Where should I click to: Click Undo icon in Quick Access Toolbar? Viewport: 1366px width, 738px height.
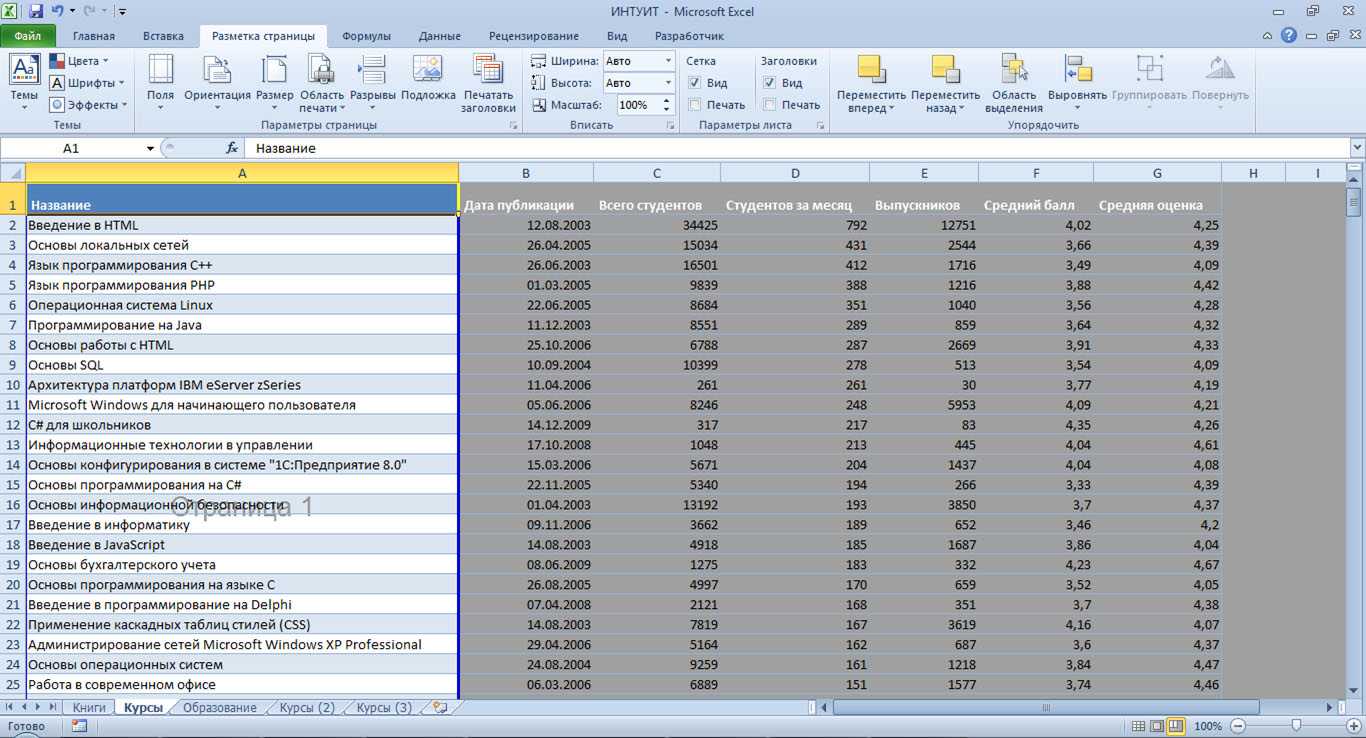58,12
